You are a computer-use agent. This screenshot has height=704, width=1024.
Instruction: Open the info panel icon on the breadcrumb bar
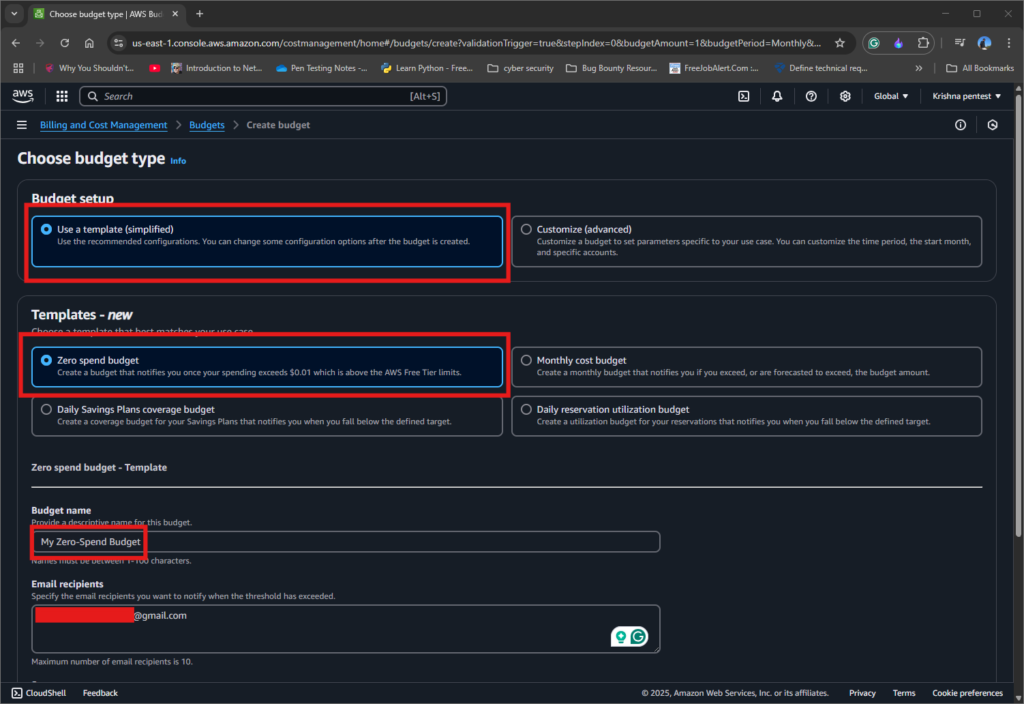click(960, 125)
